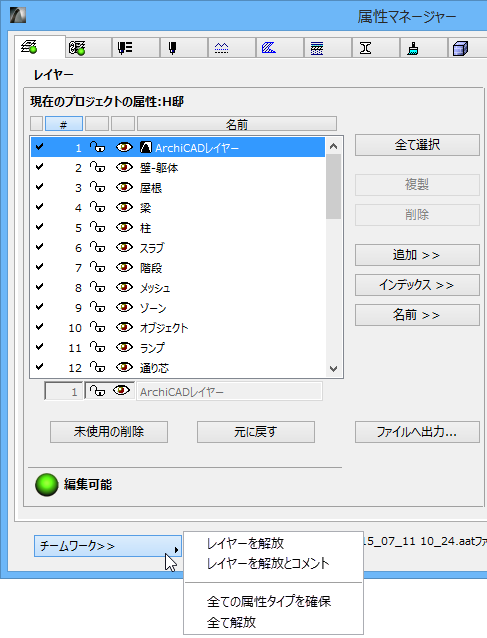Viewport: 487px width, 638px height.
Task: Hide the メッシュ layer via eye icon
Action: point(124,287)
